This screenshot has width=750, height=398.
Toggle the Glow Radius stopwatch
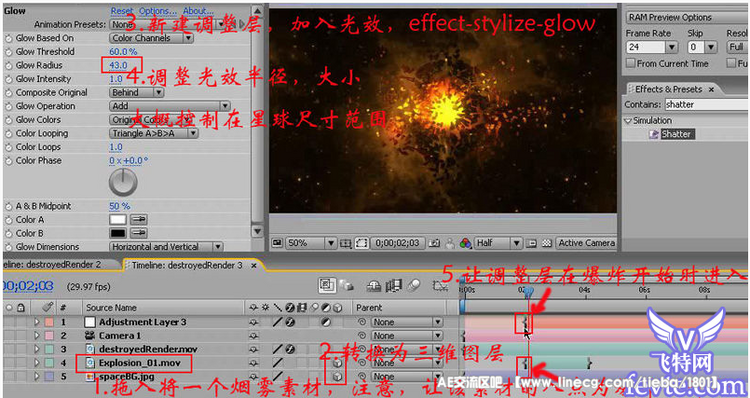tap(8, 66)
